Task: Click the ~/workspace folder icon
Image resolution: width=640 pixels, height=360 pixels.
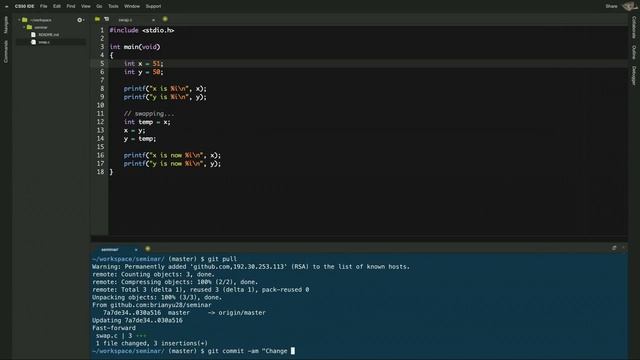Action: pos(24,20)
